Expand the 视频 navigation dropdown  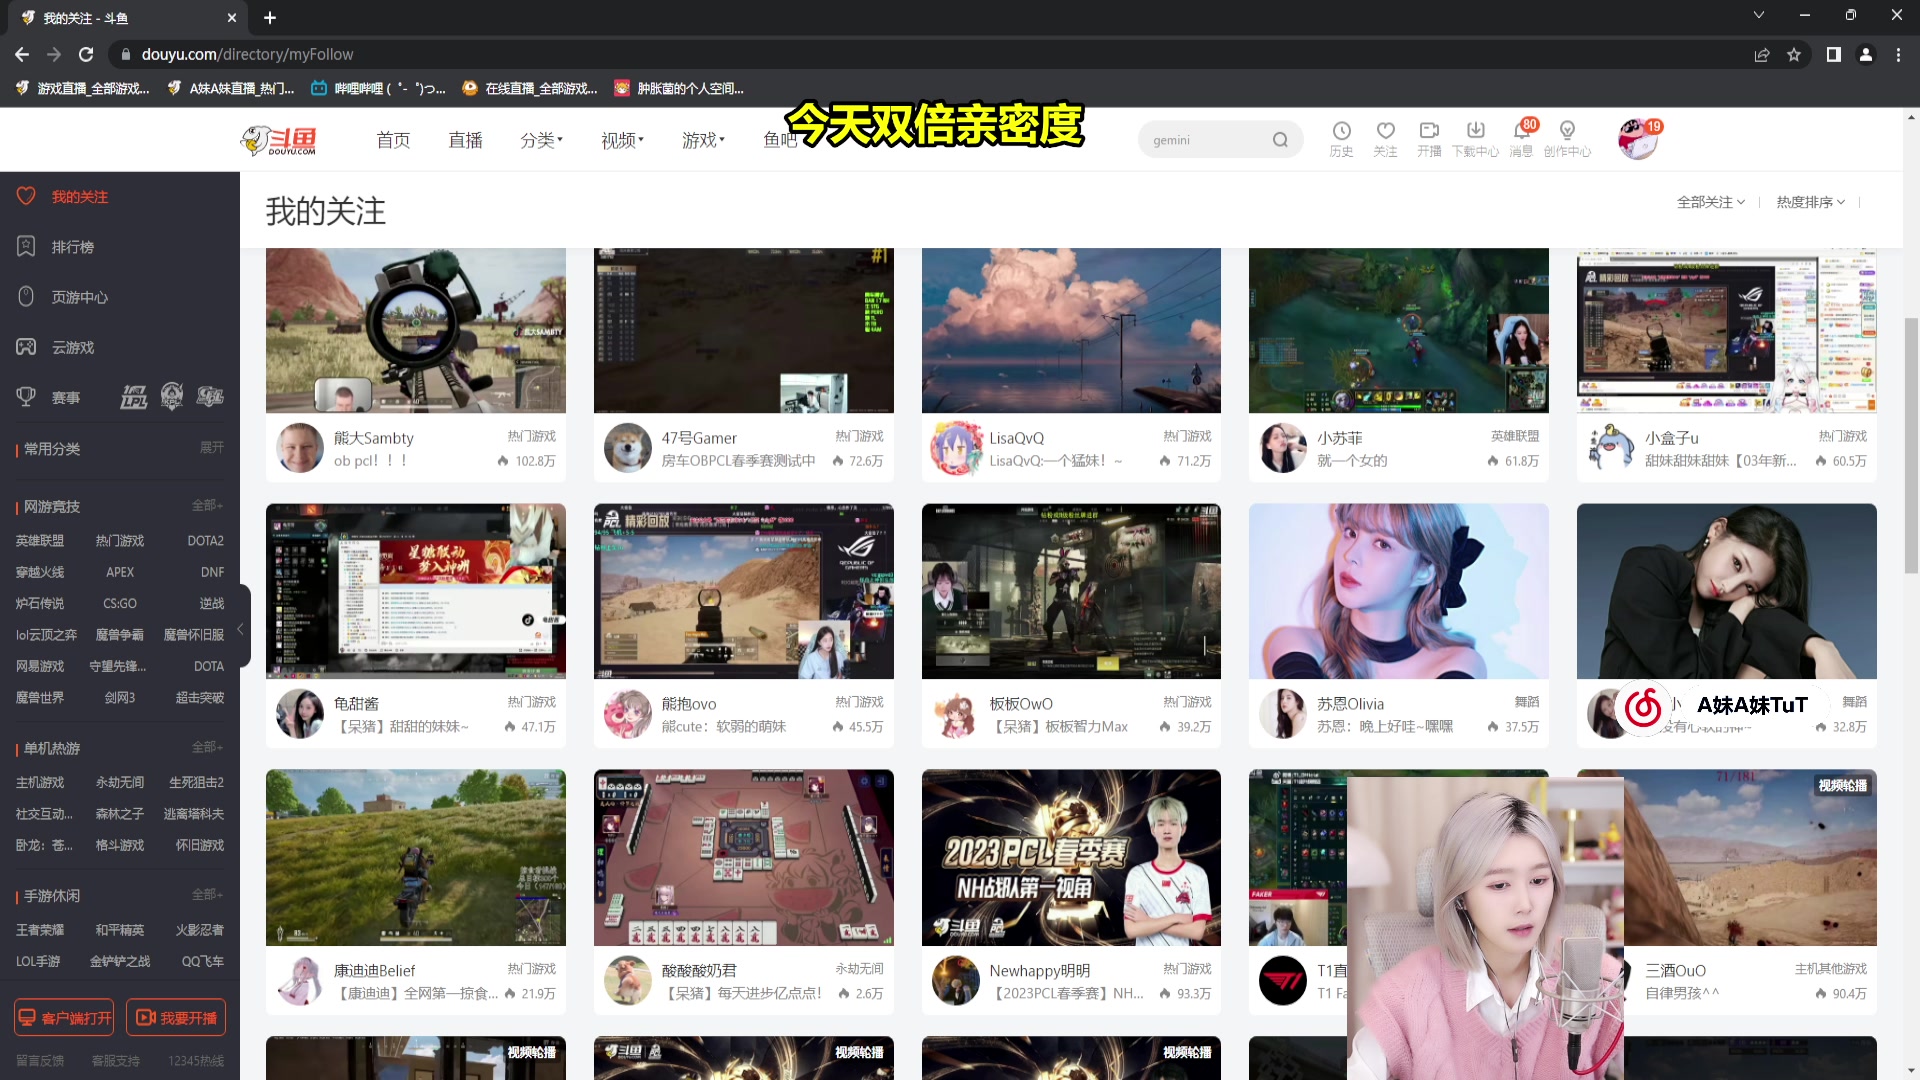[x=623, y=140]
